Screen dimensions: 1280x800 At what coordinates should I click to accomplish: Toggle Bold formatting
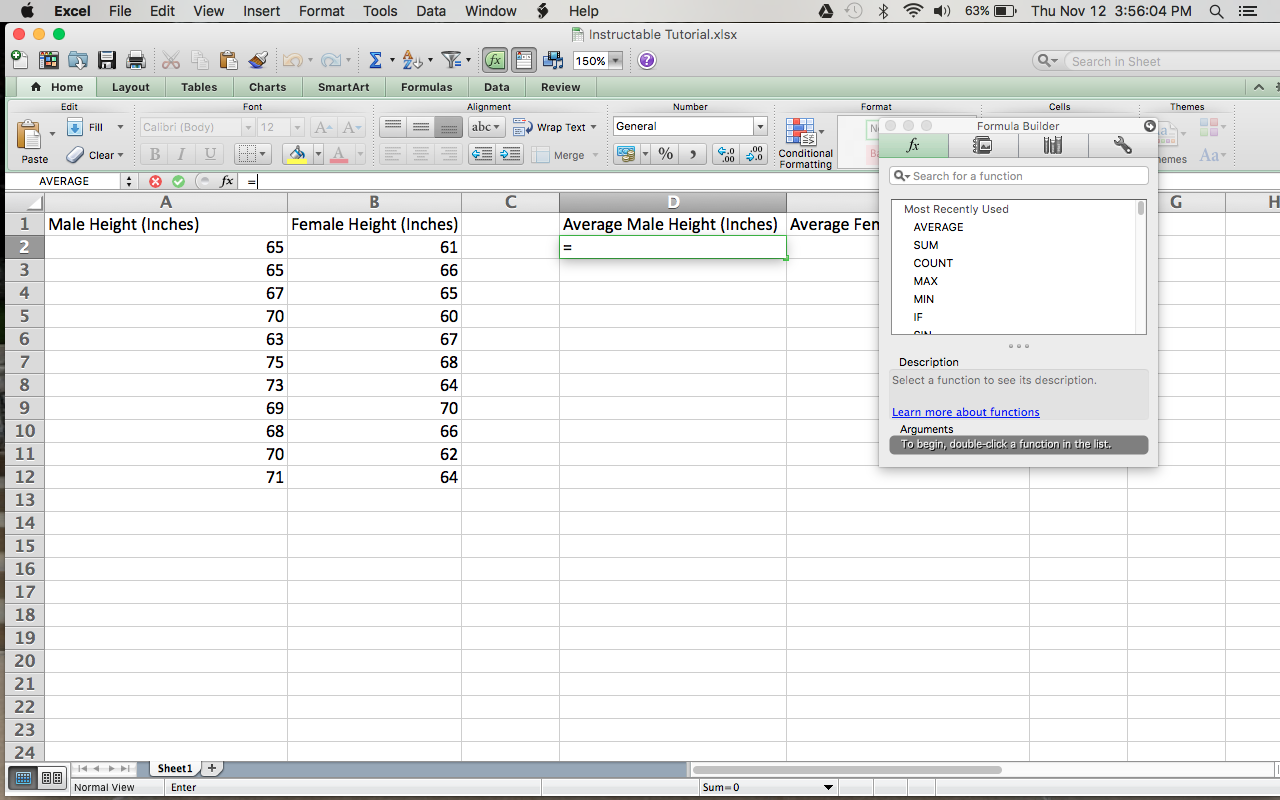tap(154, 154)
